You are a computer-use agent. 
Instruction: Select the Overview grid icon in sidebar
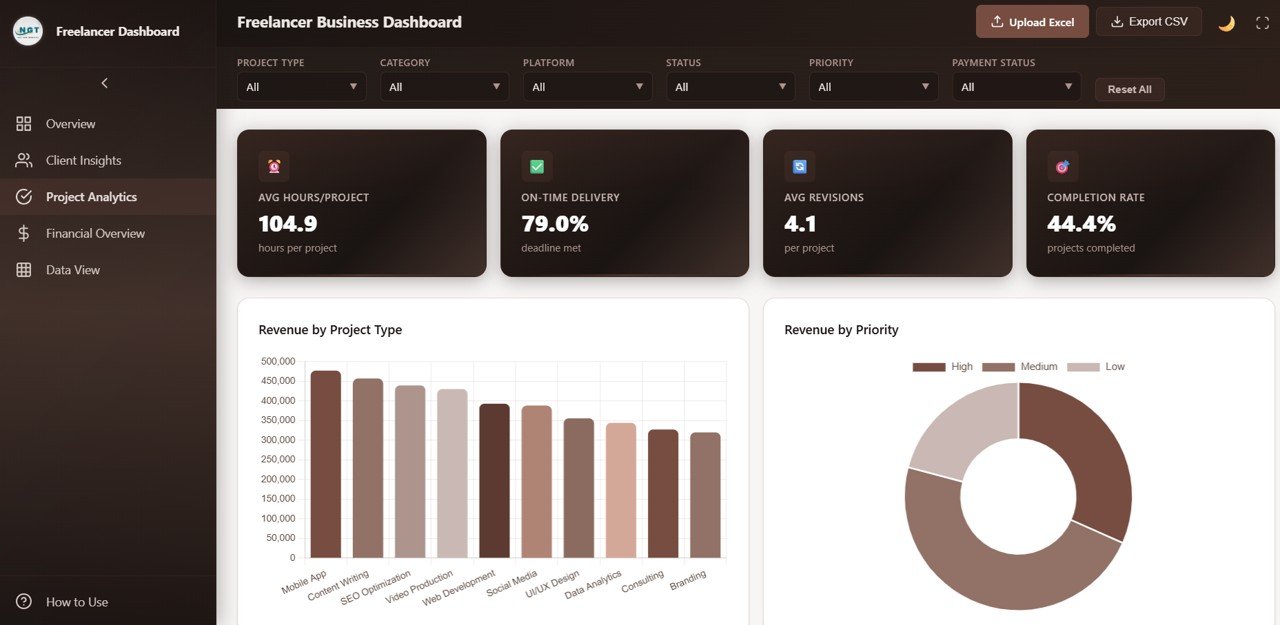tap(24, 123)
